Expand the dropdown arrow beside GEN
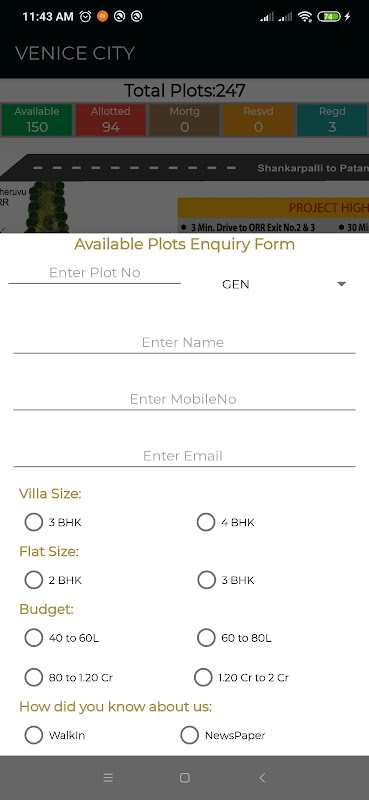 [342, 284]
